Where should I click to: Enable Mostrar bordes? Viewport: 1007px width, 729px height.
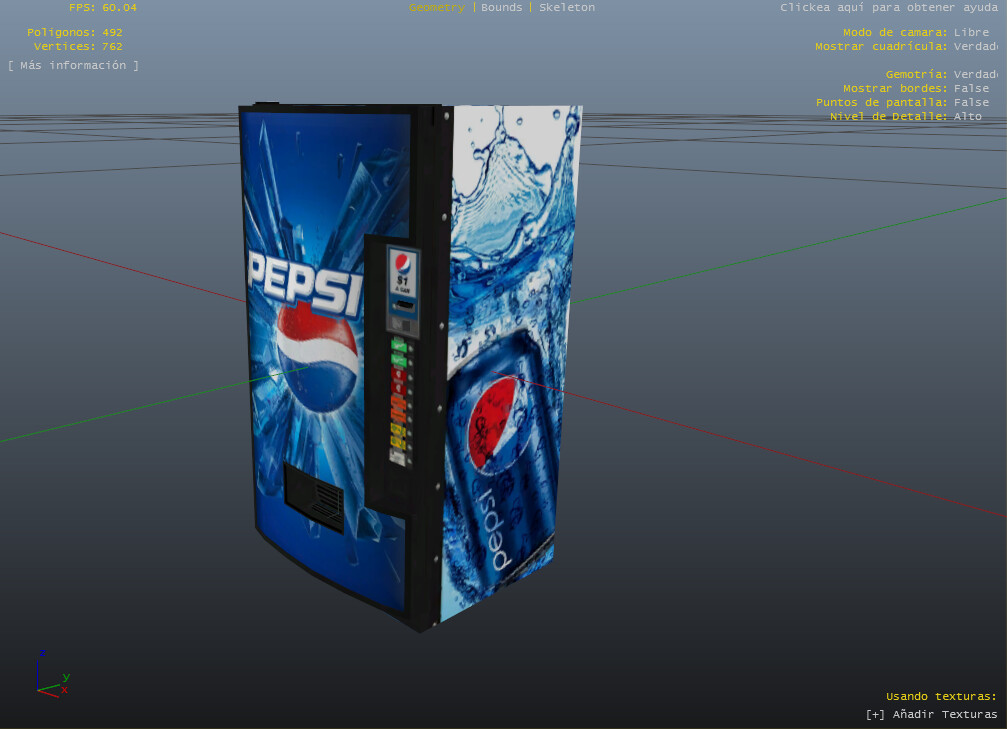(x=970, y=88)
